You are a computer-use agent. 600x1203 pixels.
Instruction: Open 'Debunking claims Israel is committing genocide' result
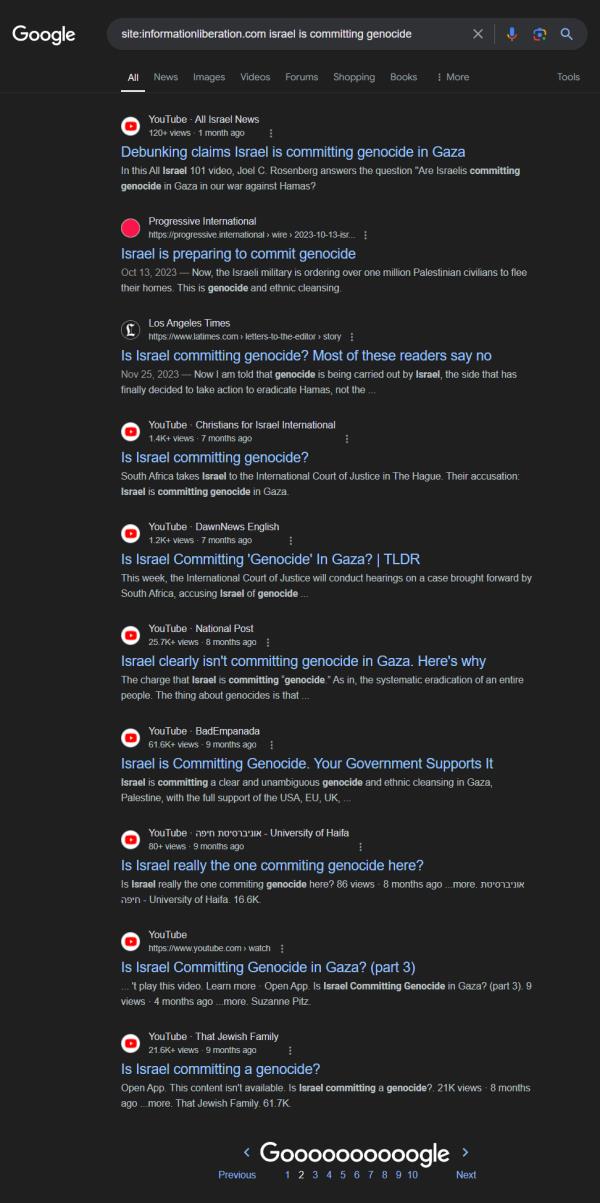tap(293, 152)
